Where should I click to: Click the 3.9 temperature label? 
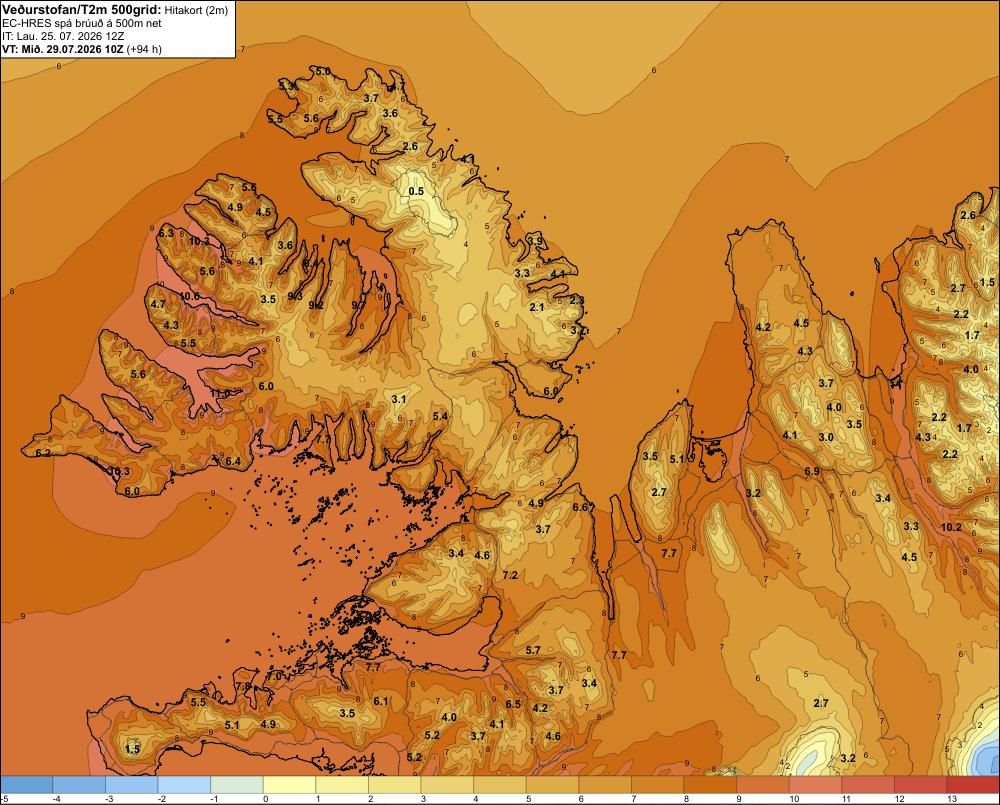click(x=536, y=241)
